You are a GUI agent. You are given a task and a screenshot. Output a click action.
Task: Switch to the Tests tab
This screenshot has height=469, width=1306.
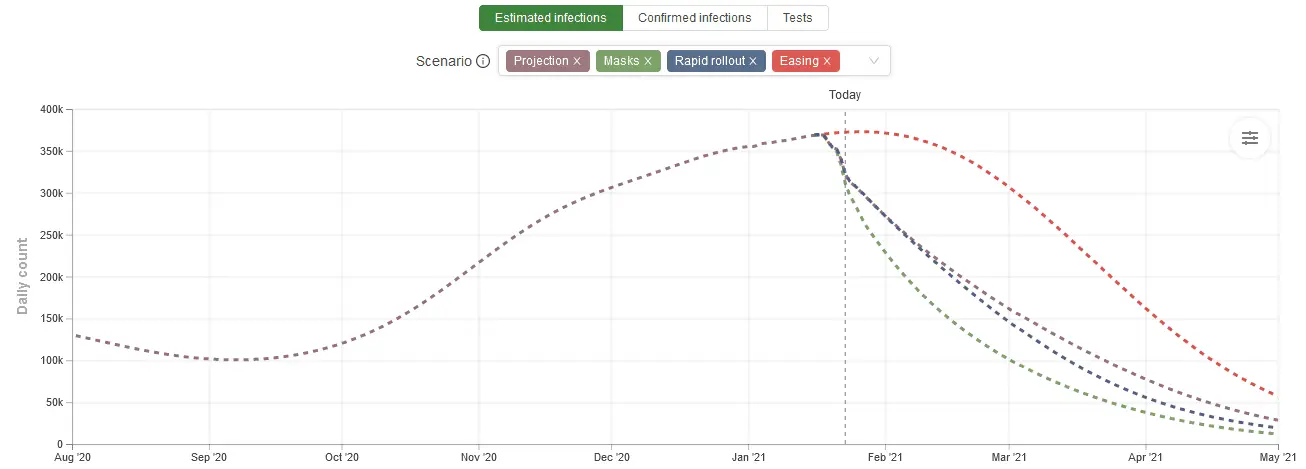coord(797,18)
